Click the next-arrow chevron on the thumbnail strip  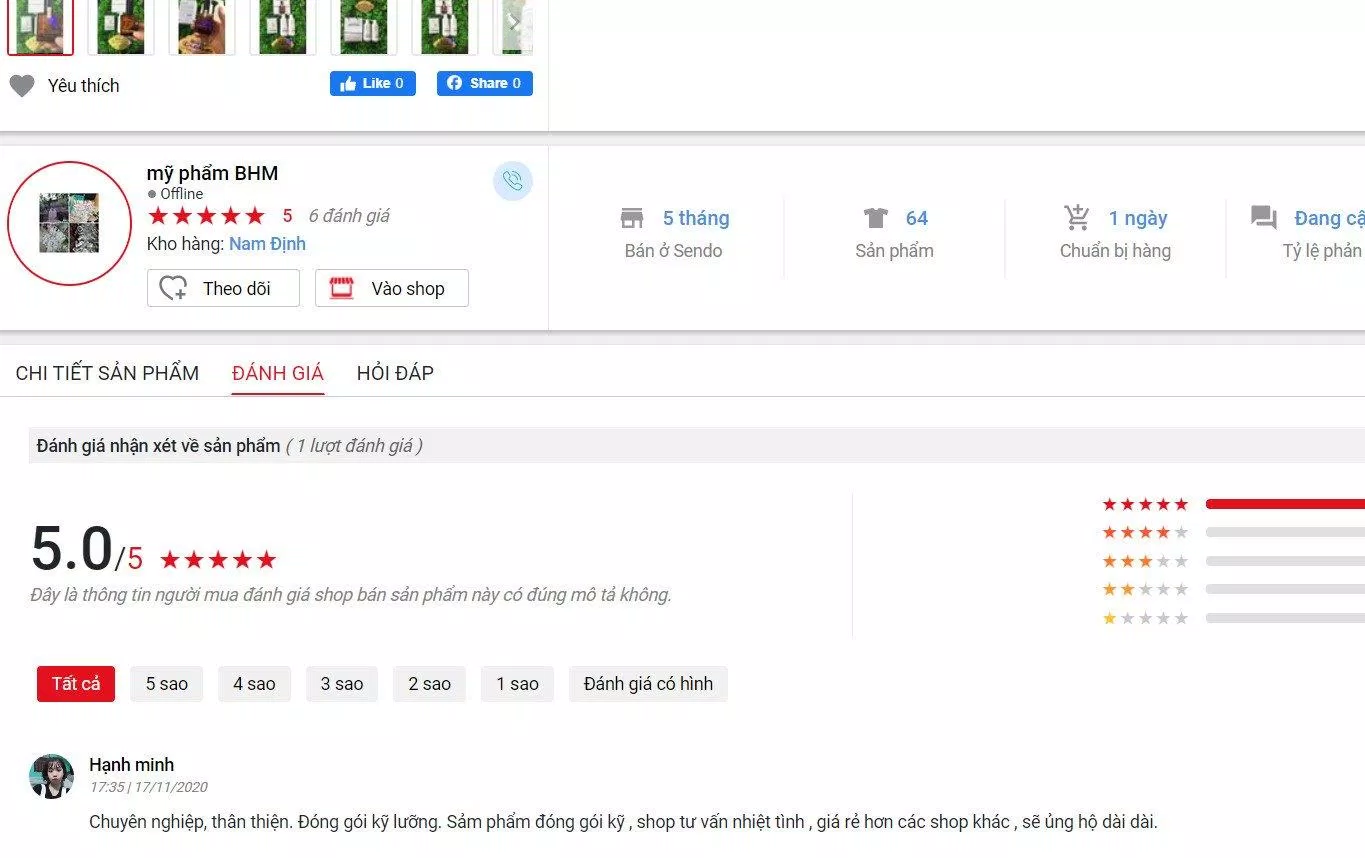point(514,22)
